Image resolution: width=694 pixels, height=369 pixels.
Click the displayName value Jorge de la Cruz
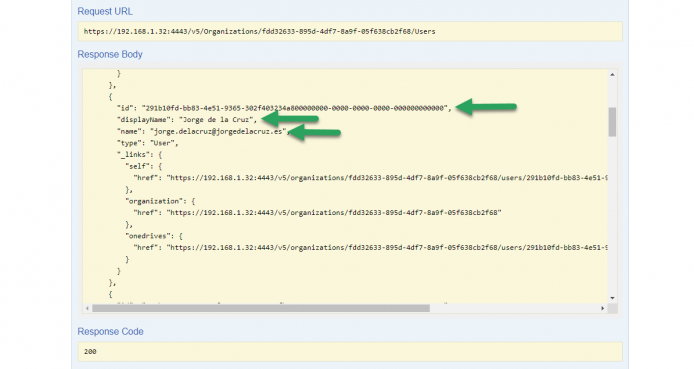tap(216, 119)
